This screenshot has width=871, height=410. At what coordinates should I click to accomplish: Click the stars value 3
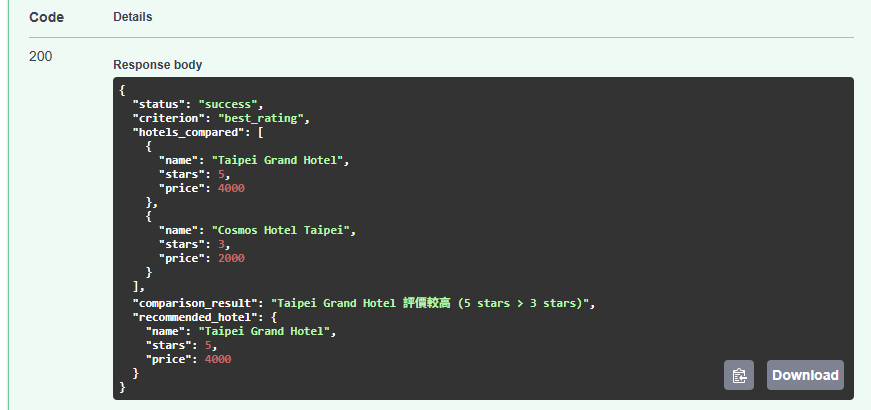click(221, 244)
